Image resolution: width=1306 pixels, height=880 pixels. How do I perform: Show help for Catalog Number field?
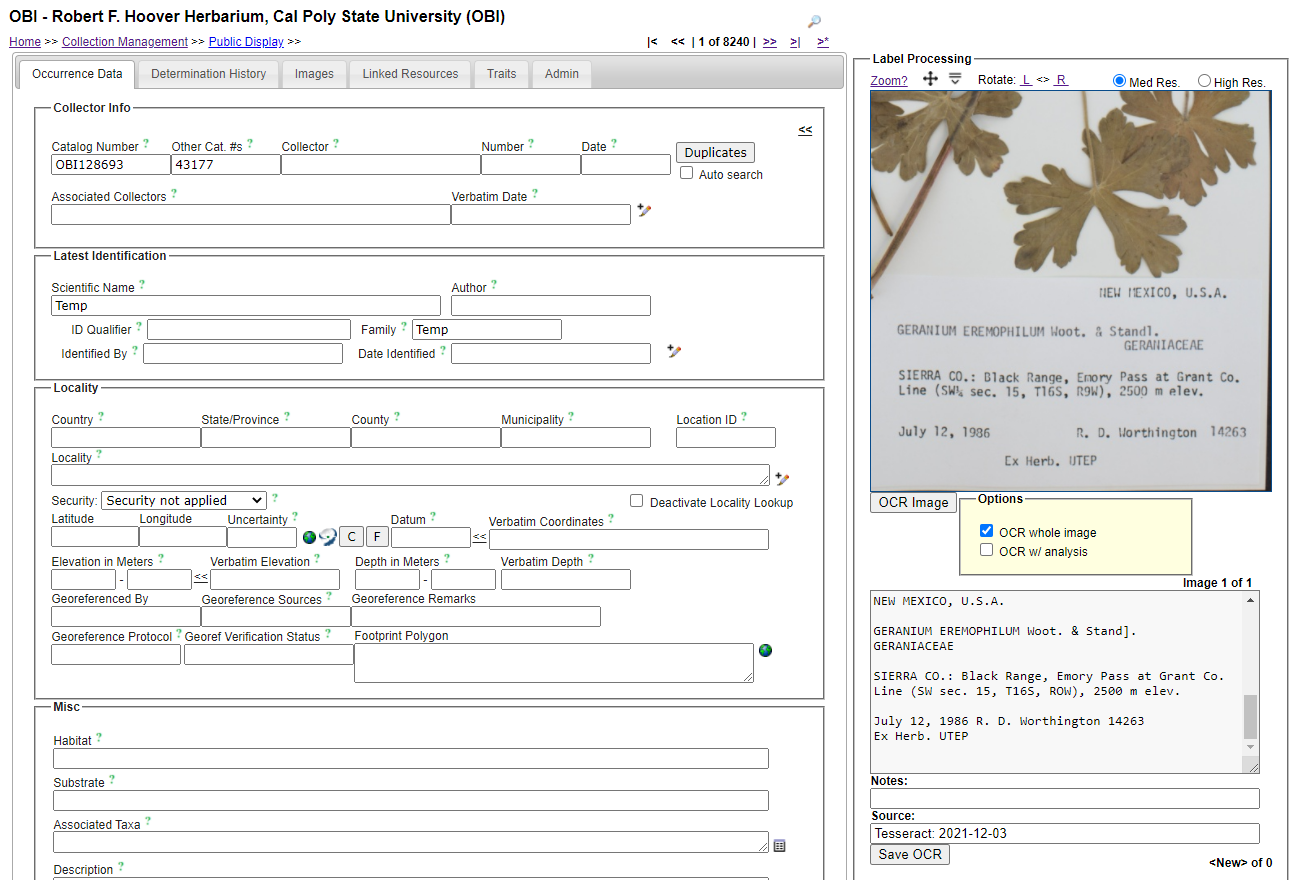pos(146,144)
